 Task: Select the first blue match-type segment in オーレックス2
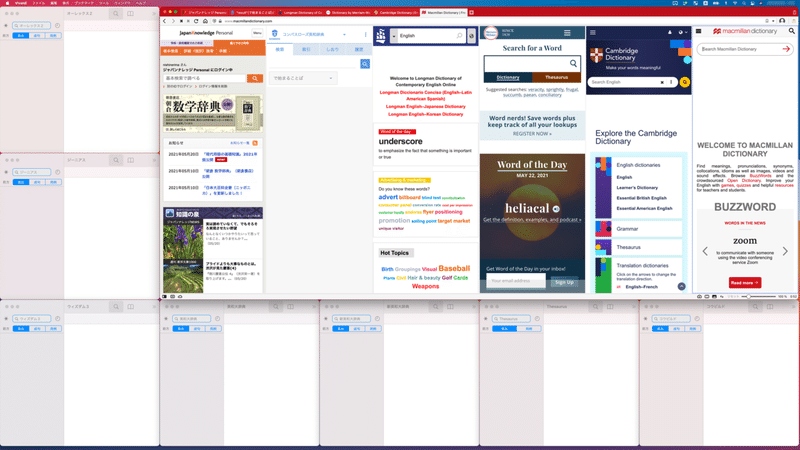20,36
